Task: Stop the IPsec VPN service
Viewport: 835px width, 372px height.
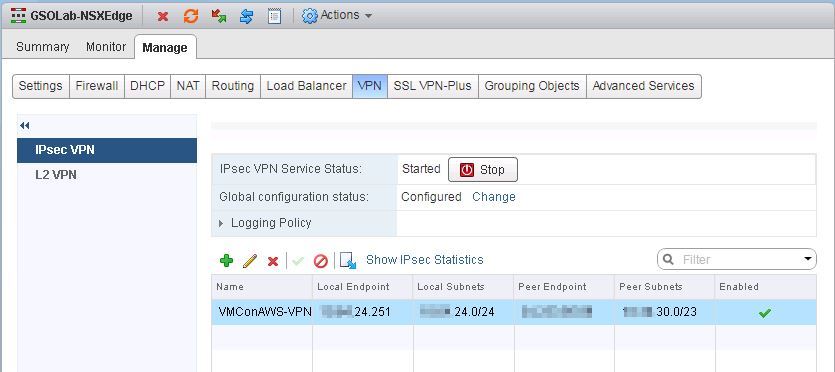Action: (x=483, y=170)
